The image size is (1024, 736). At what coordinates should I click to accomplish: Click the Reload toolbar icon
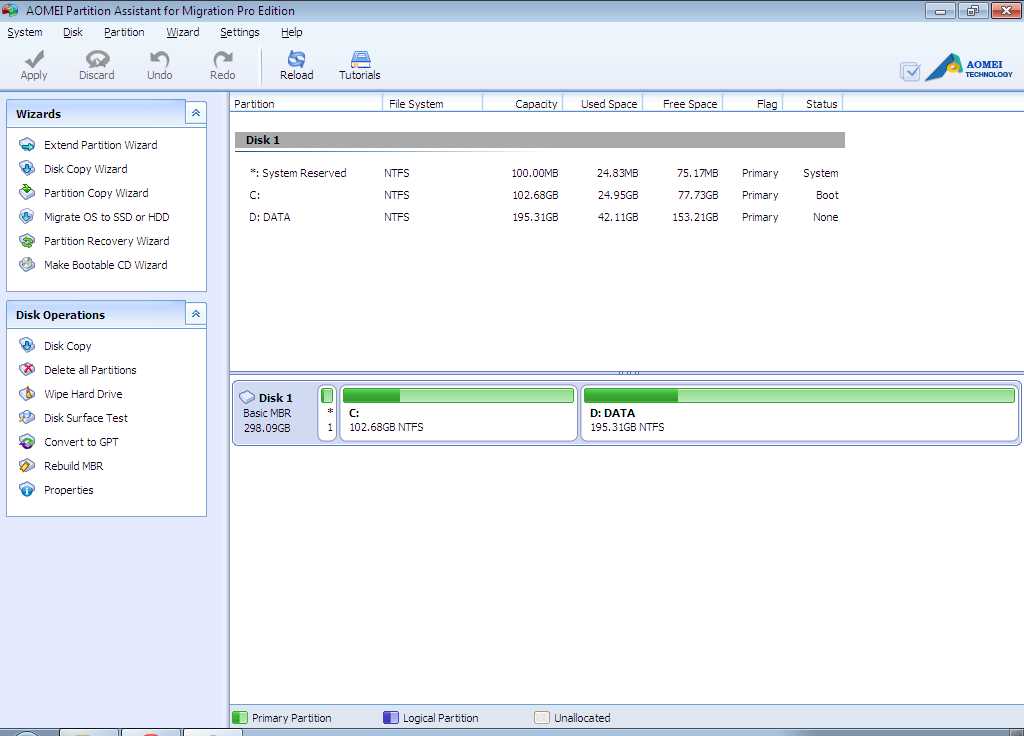coord(296,59)
